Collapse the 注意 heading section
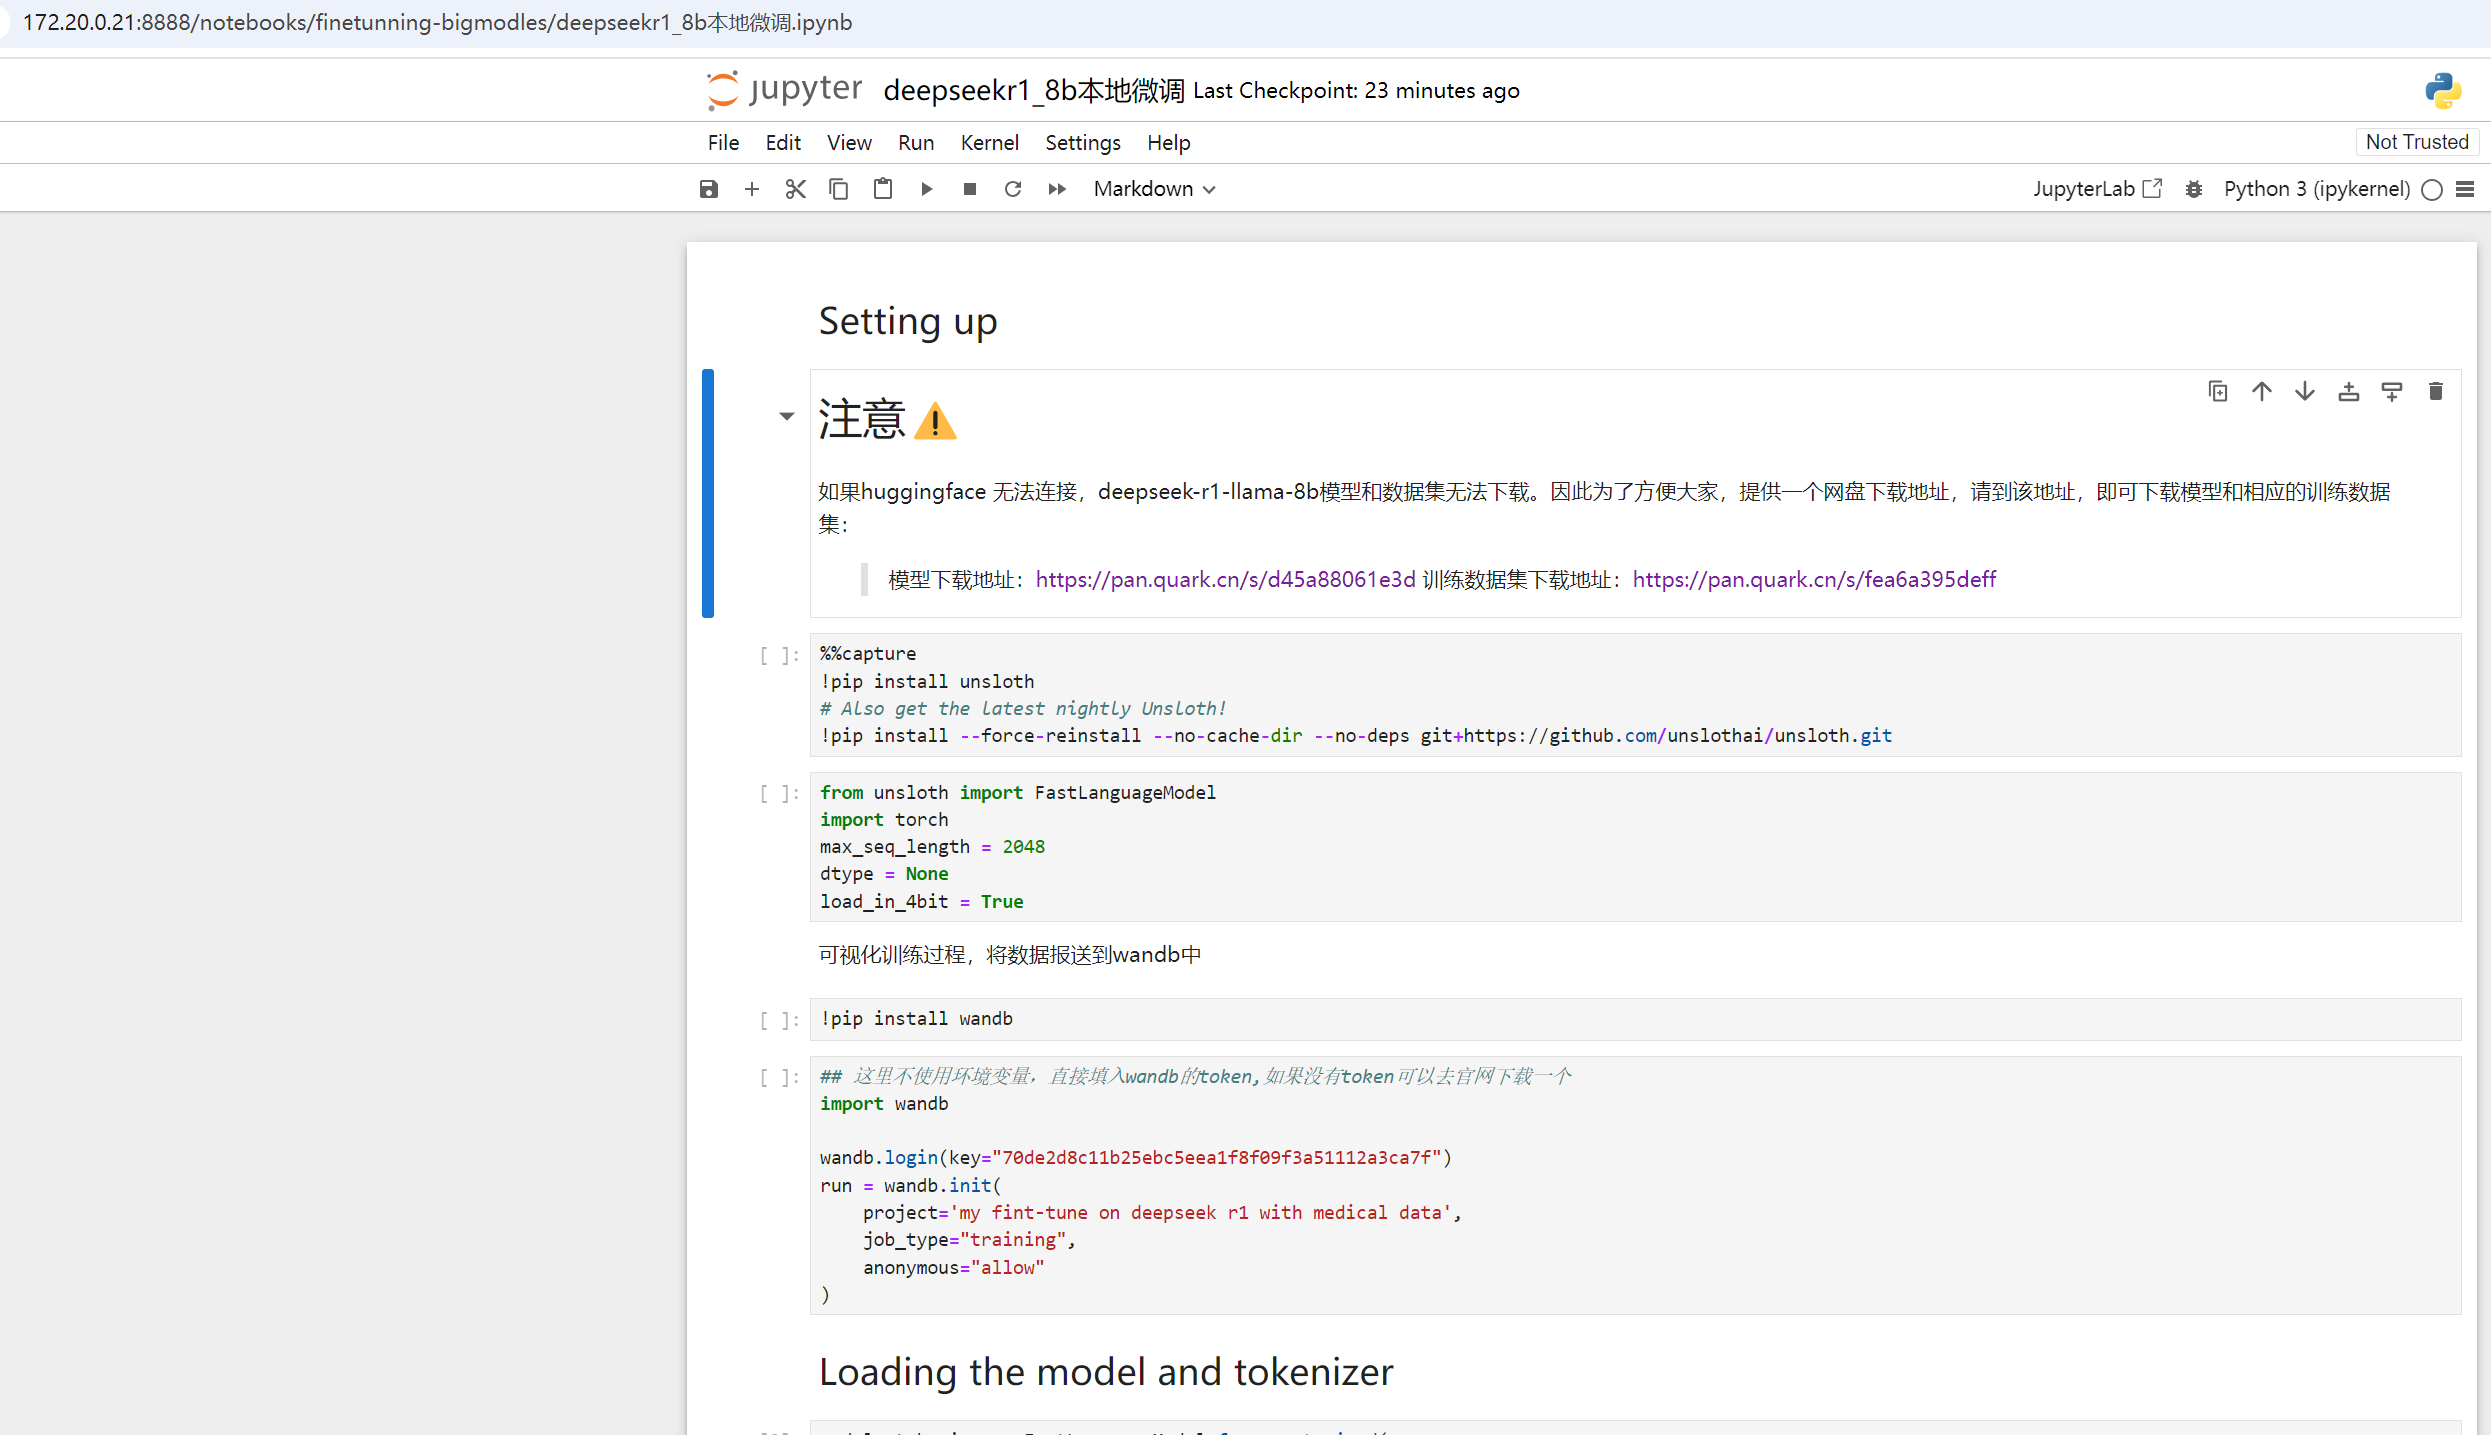Screen dimensions: 2491x1435 point(787,416)
